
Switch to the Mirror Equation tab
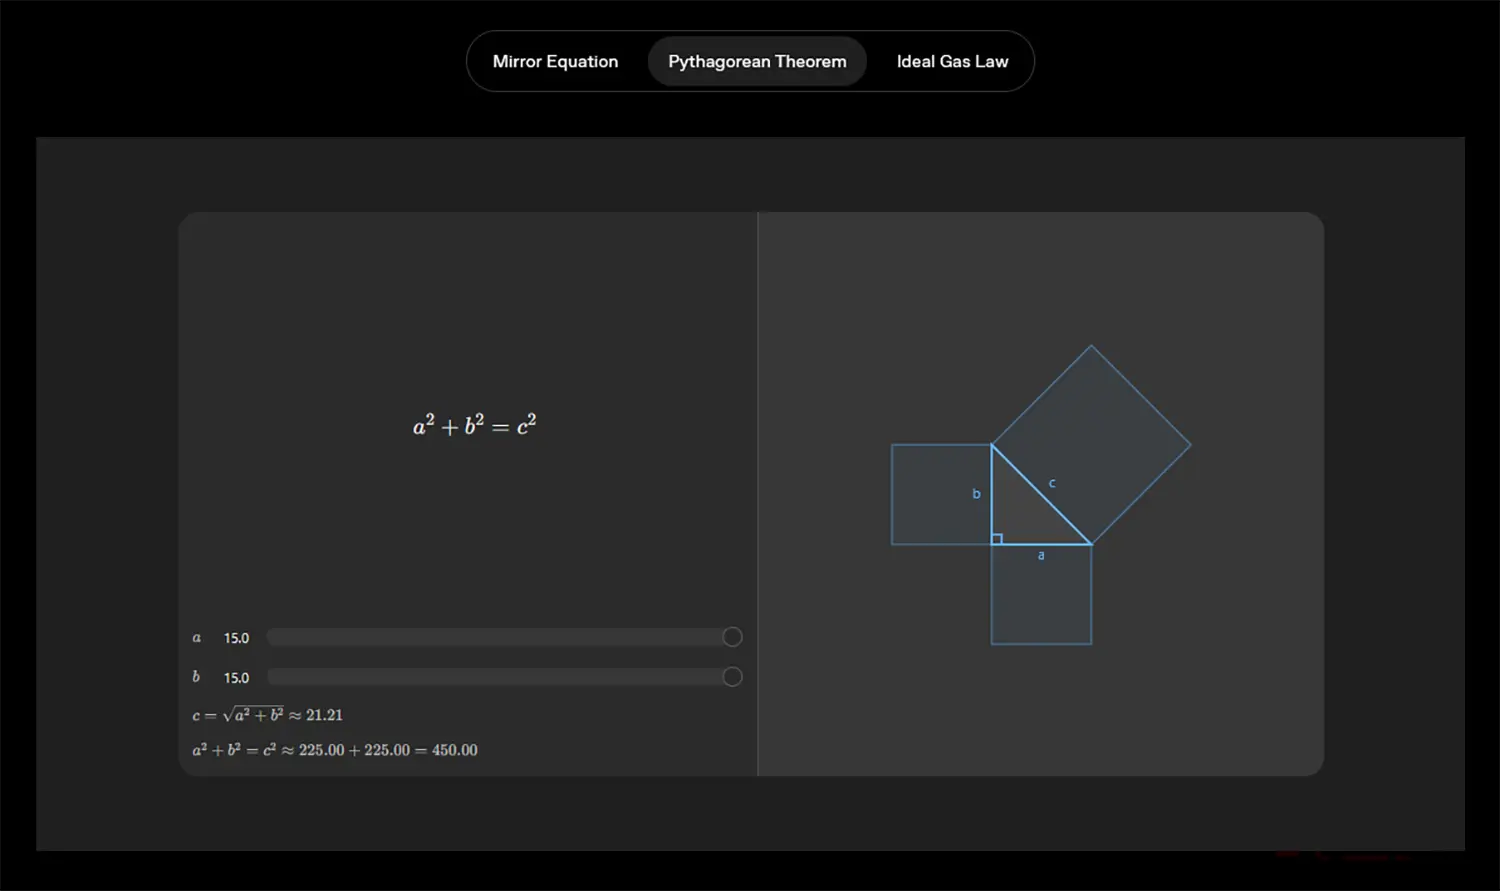555,62
